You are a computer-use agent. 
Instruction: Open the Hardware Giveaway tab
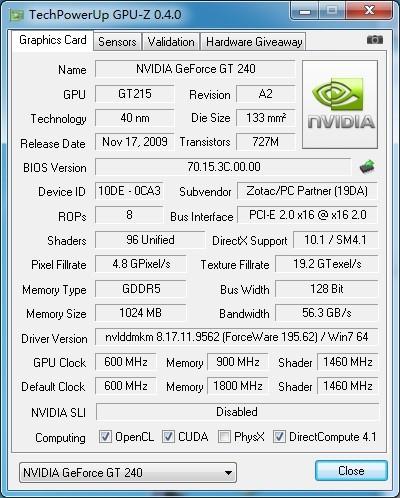pyautogui.click(x=254, y=42)
